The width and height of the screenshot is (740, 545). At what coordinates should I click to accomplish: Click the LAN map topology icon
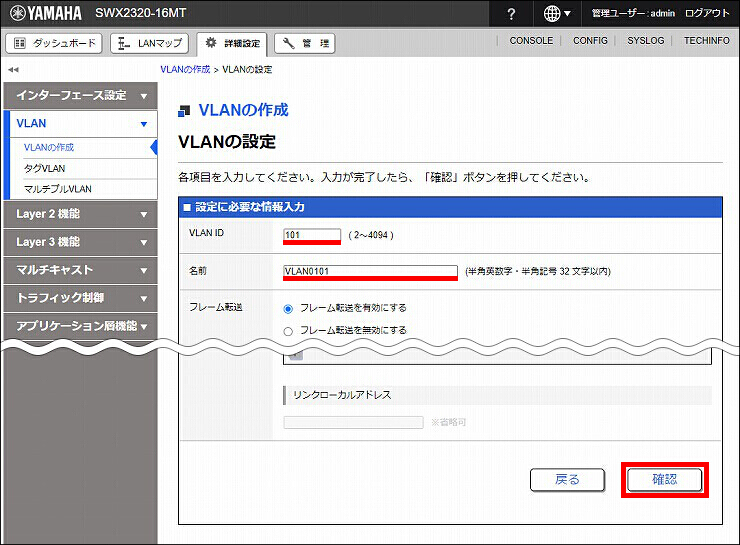pyautogui.click(x=124, y=43)
